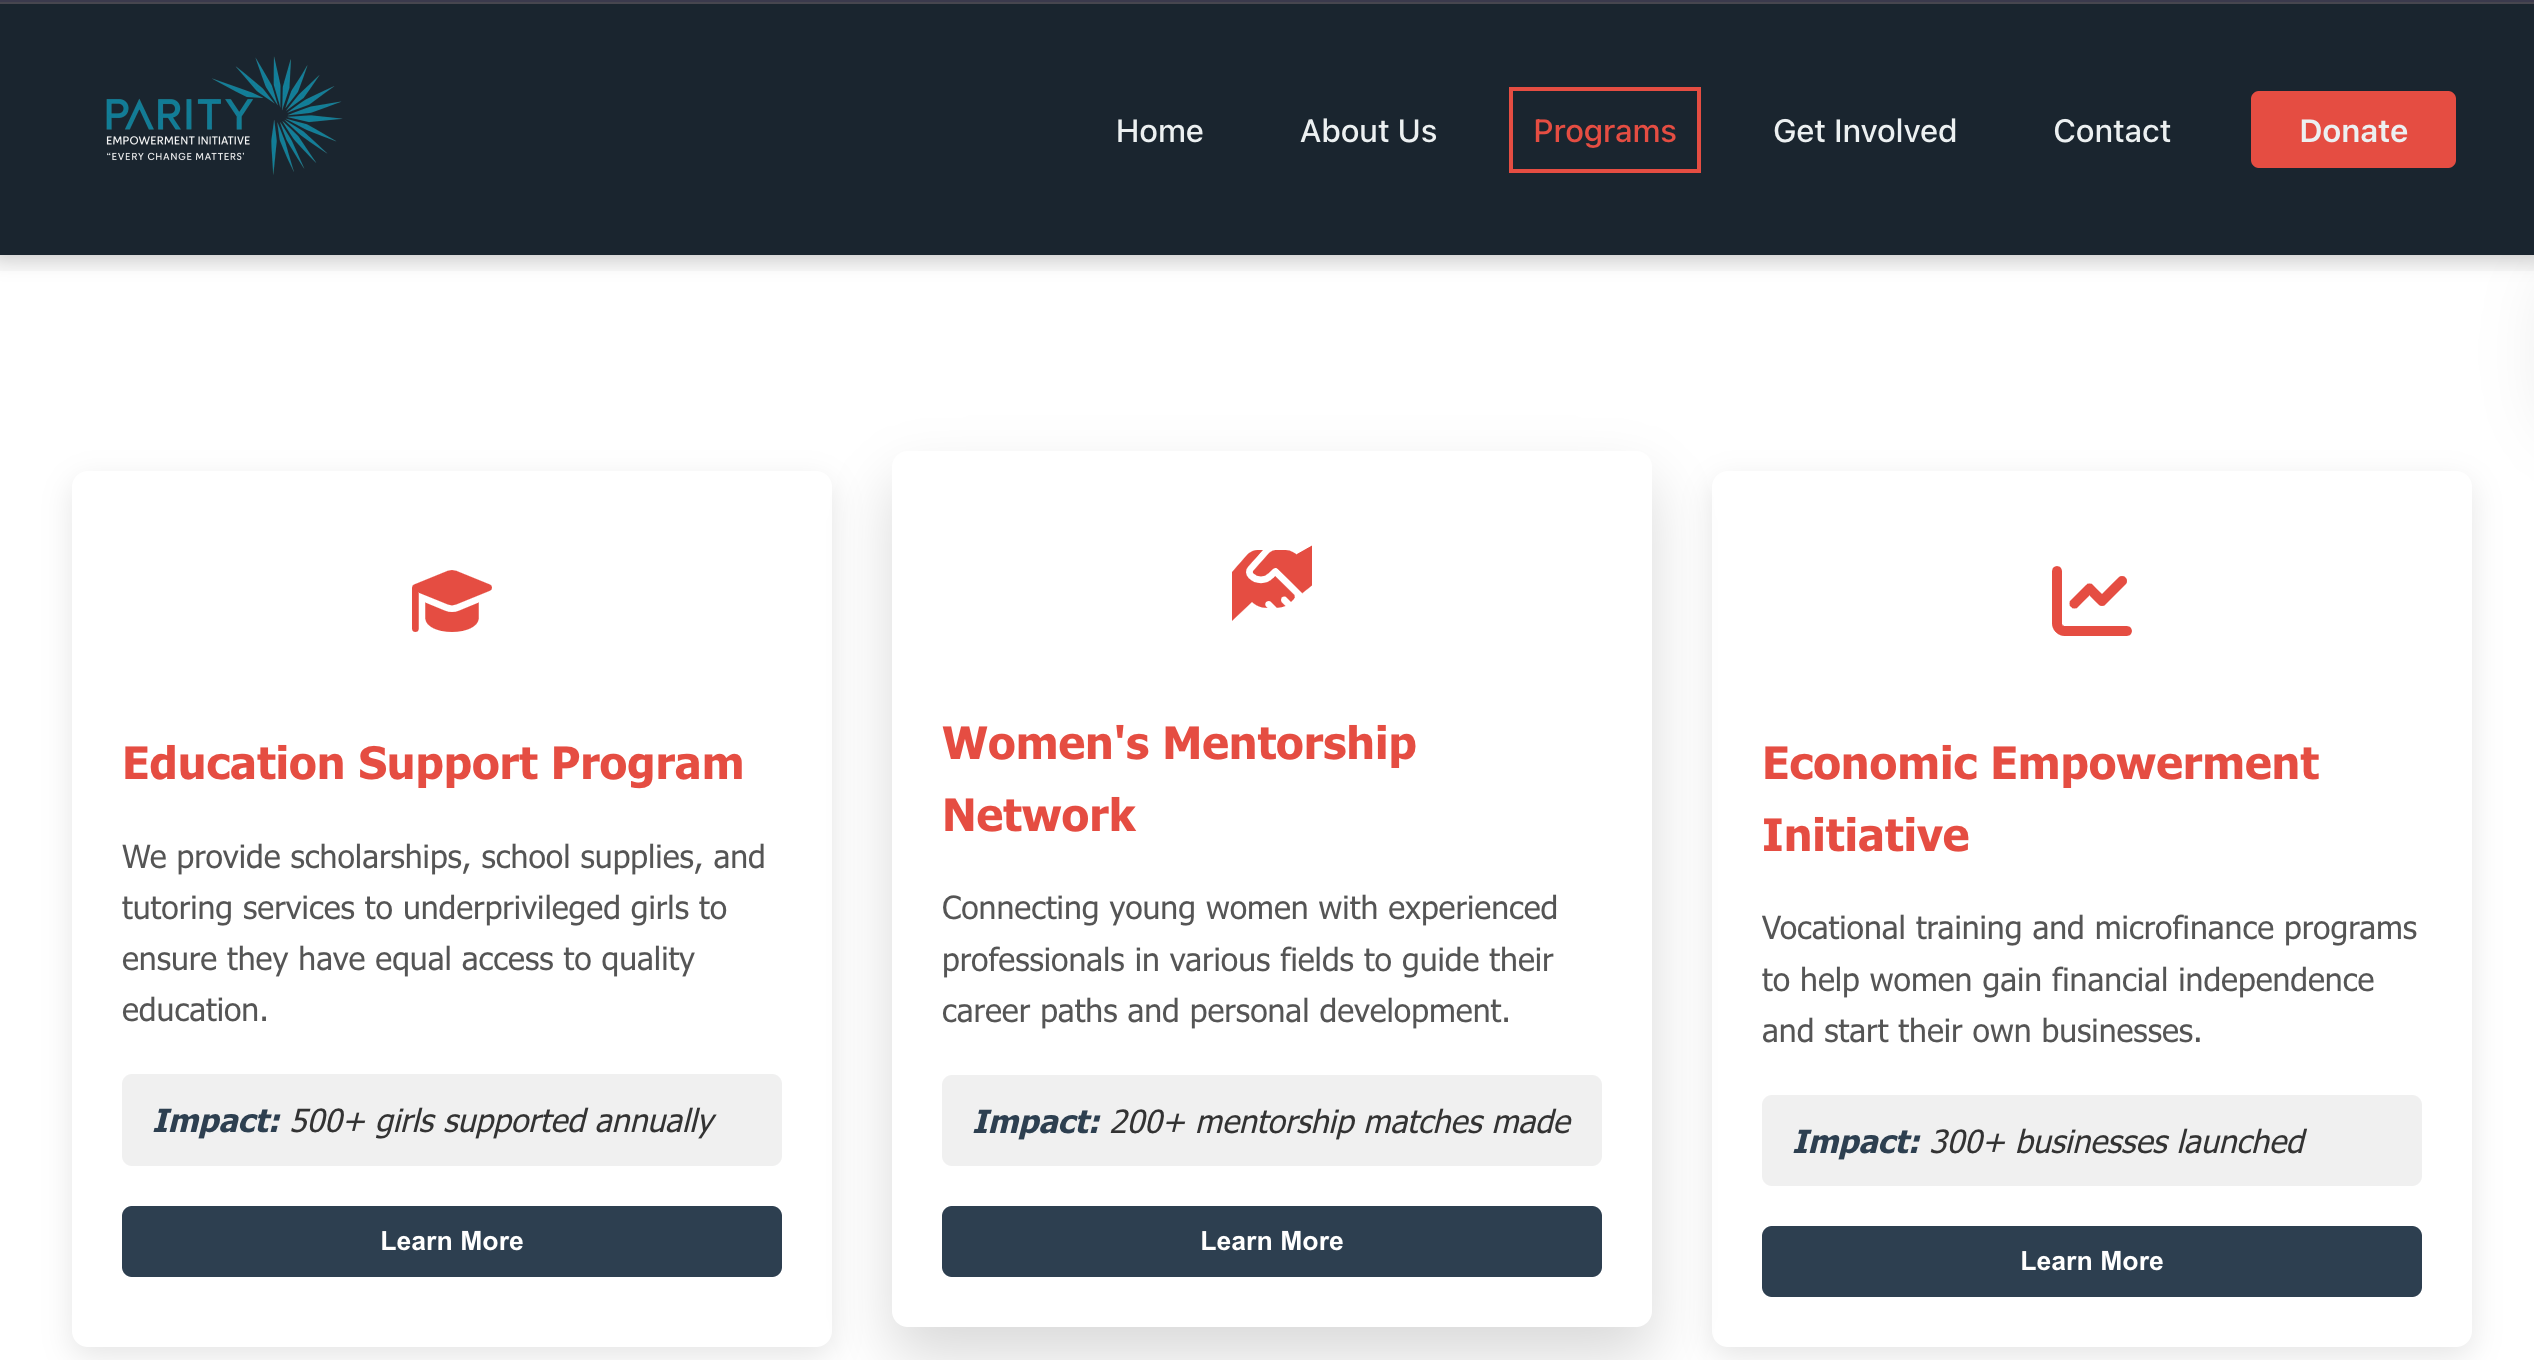Image resolution: width=2534 pixels, height=1360 pixels.
Task: Open the Get Involved page
Action: click(1864, 130)
